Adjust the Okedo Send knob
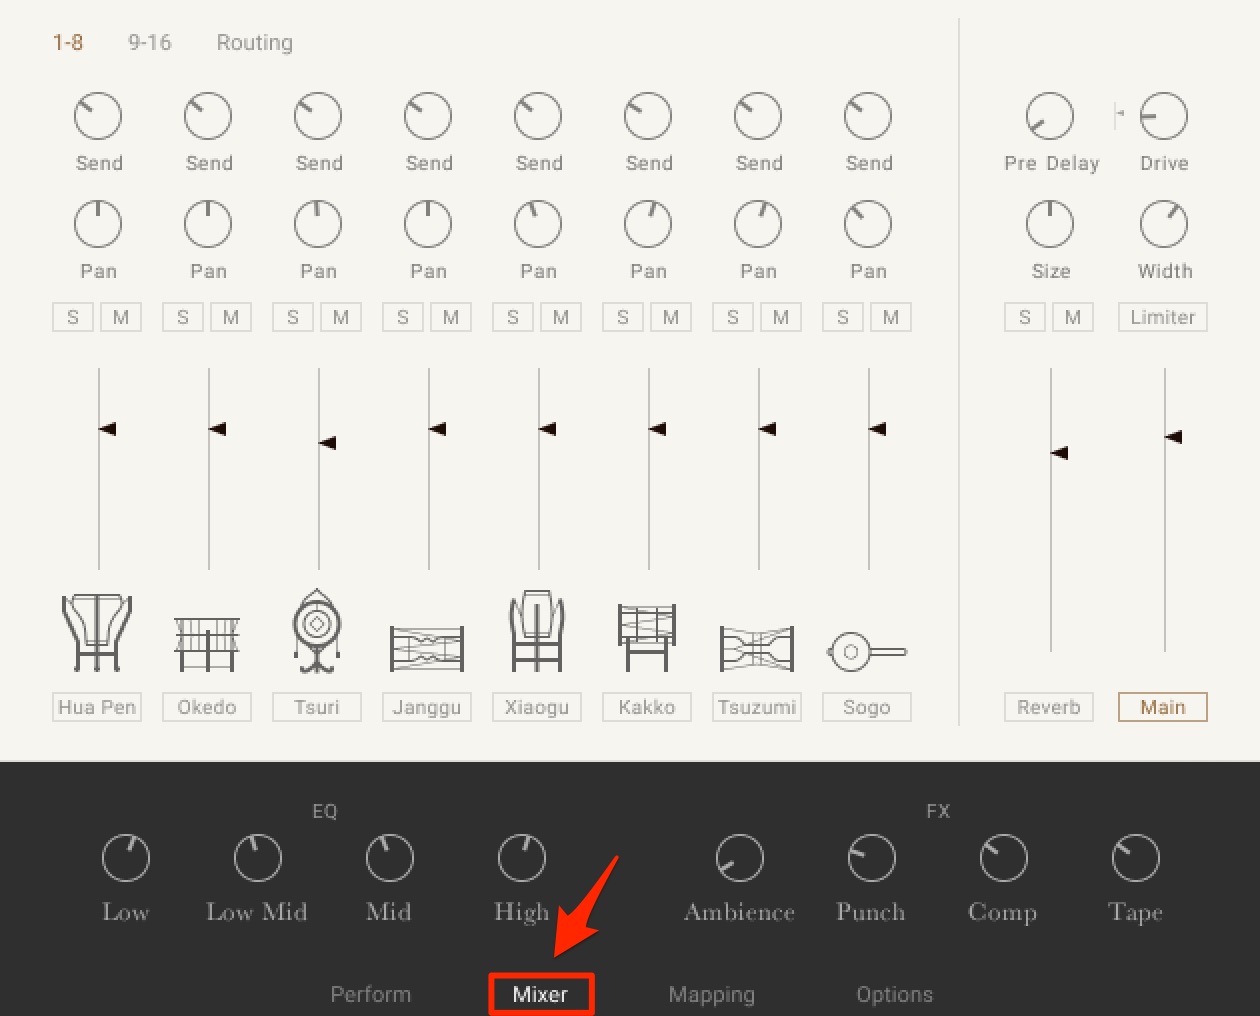 [208, 117]
